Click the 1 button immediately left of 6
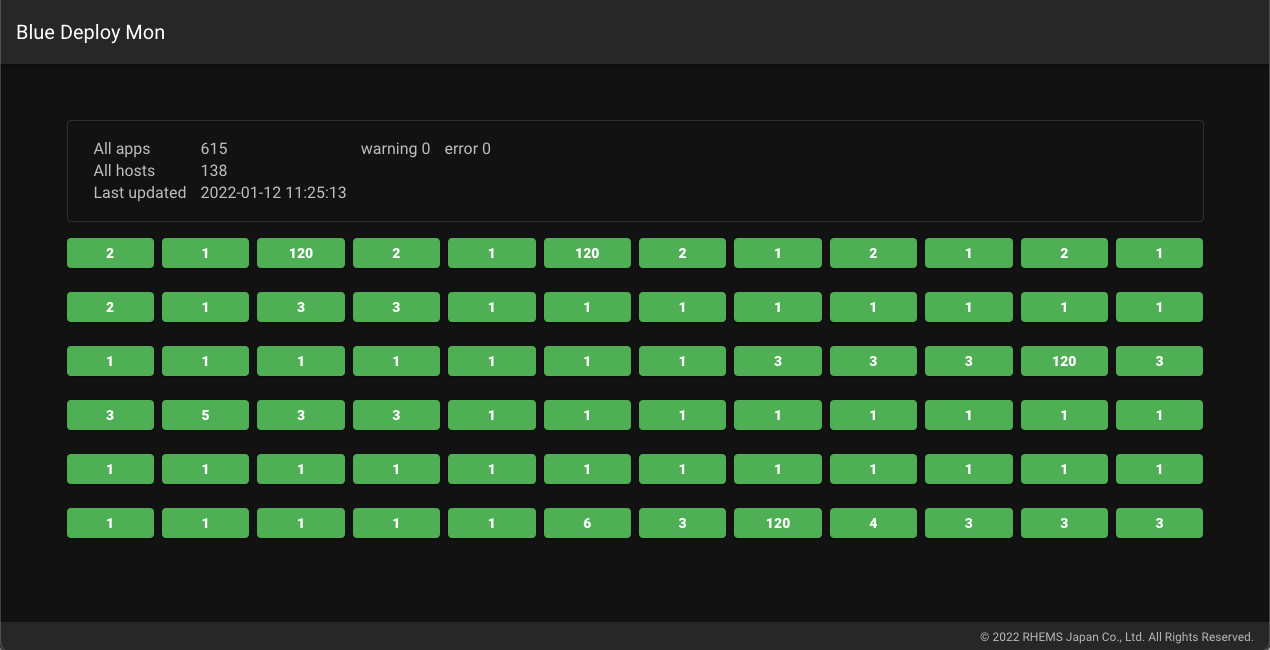The image size is (1270, 650). (492, 523)
